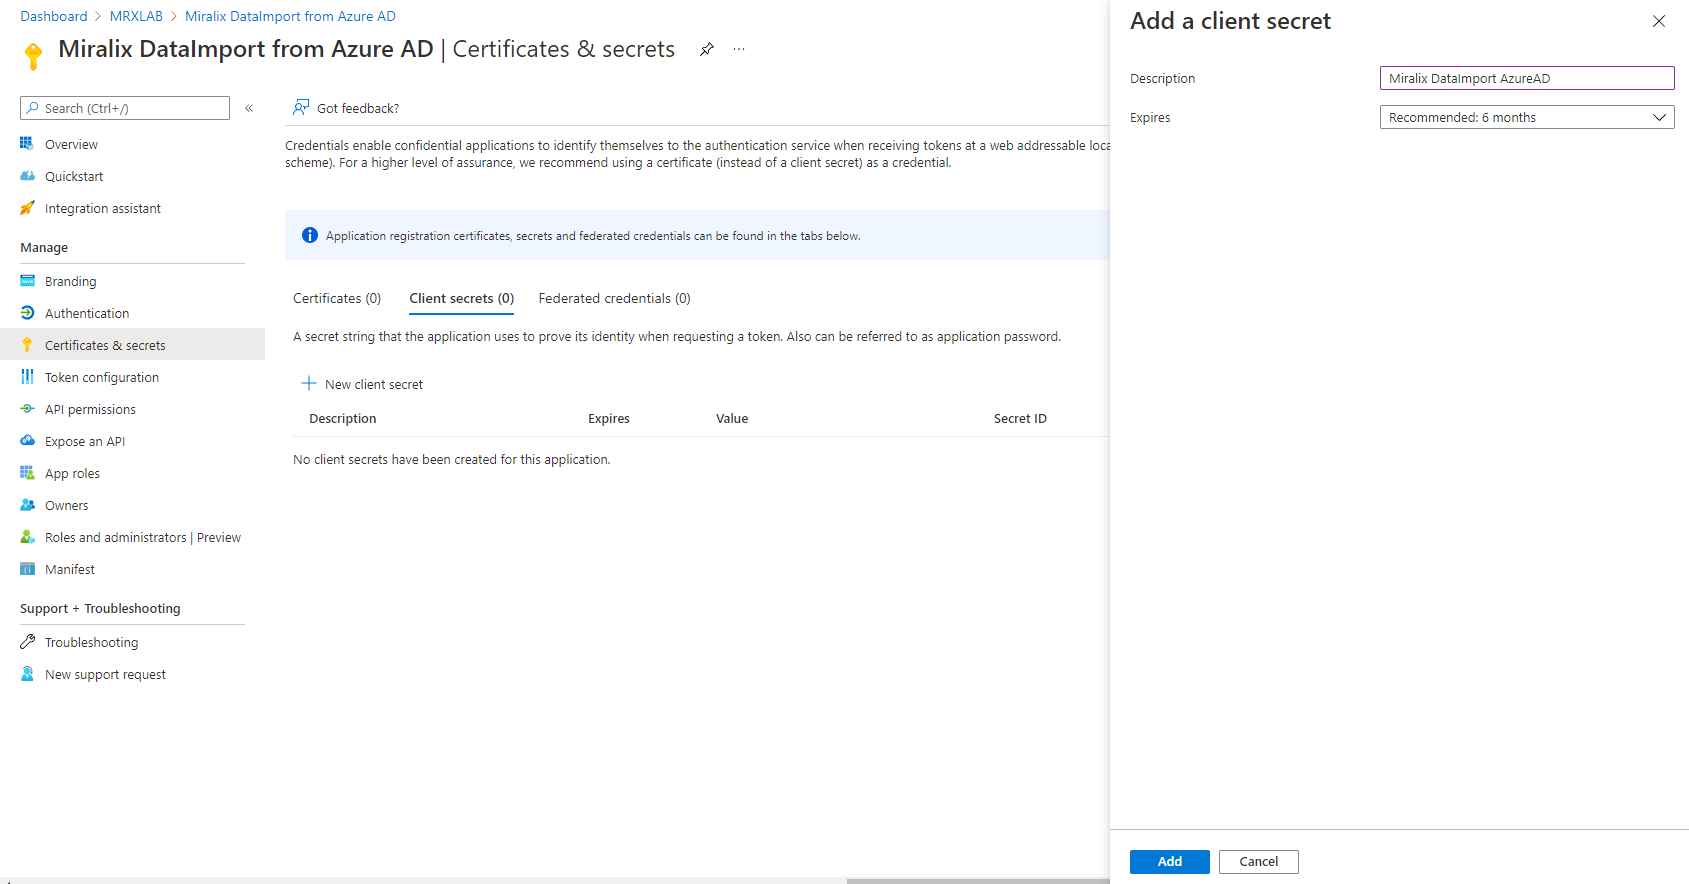1689x884 pixels.
Task: Open the Expires dropdown
Action: click(x=1527, y=117)
